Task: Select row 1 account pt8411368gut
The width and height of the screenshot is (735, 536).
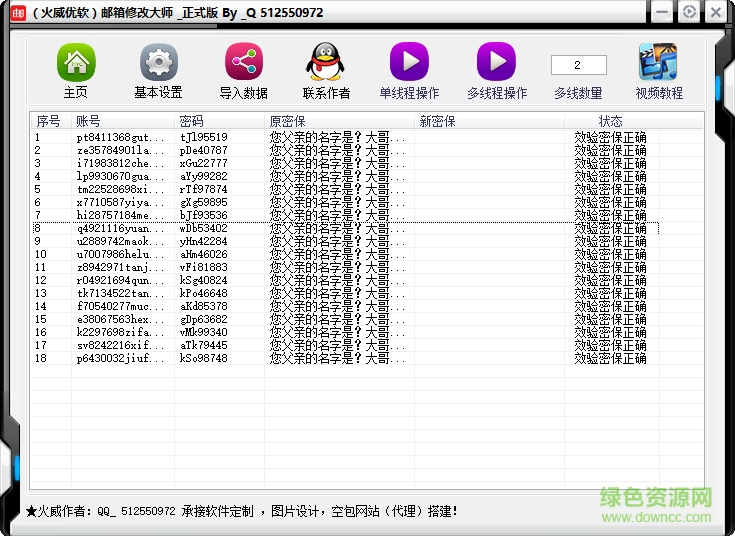Action: [120, 137]
